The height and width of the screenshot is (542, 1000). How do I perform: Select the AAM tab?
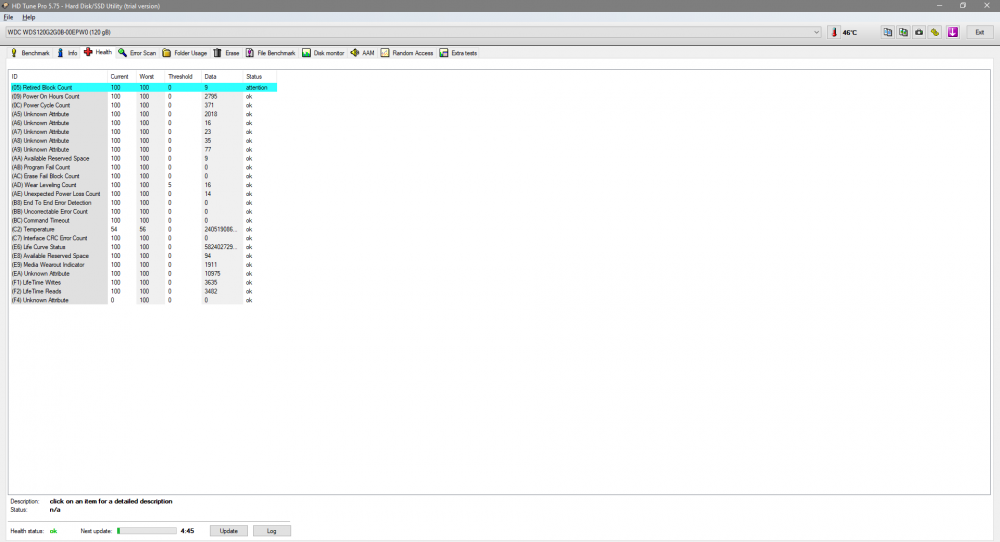point(362,52)
